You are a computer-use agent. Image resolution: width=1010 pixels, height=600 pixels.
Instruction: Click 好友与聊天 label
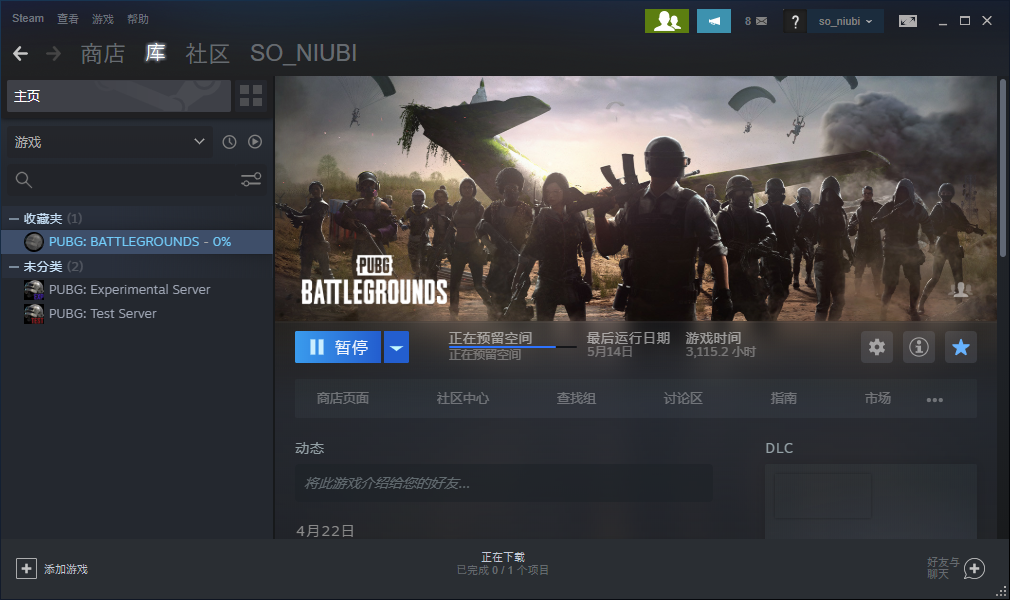coord(943,568)
